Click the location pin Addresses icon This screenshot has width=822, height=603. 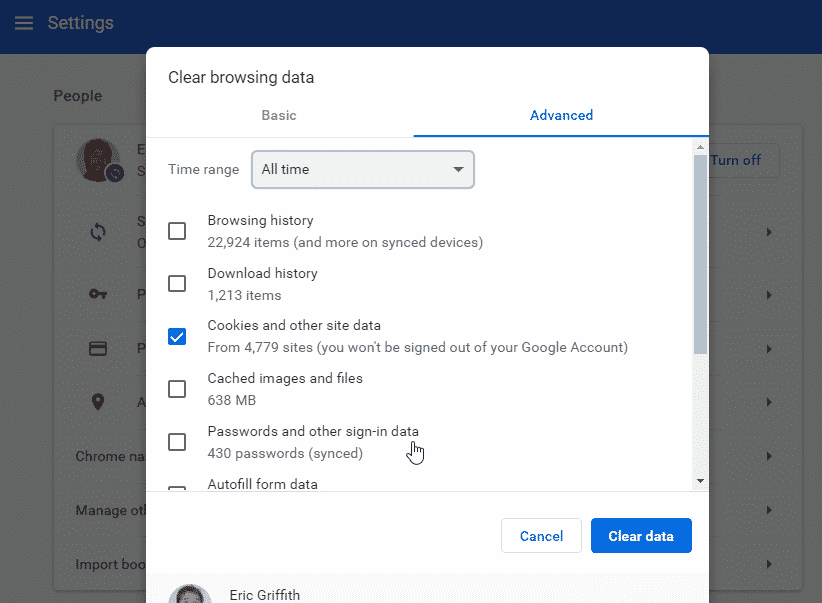point(98,402)
